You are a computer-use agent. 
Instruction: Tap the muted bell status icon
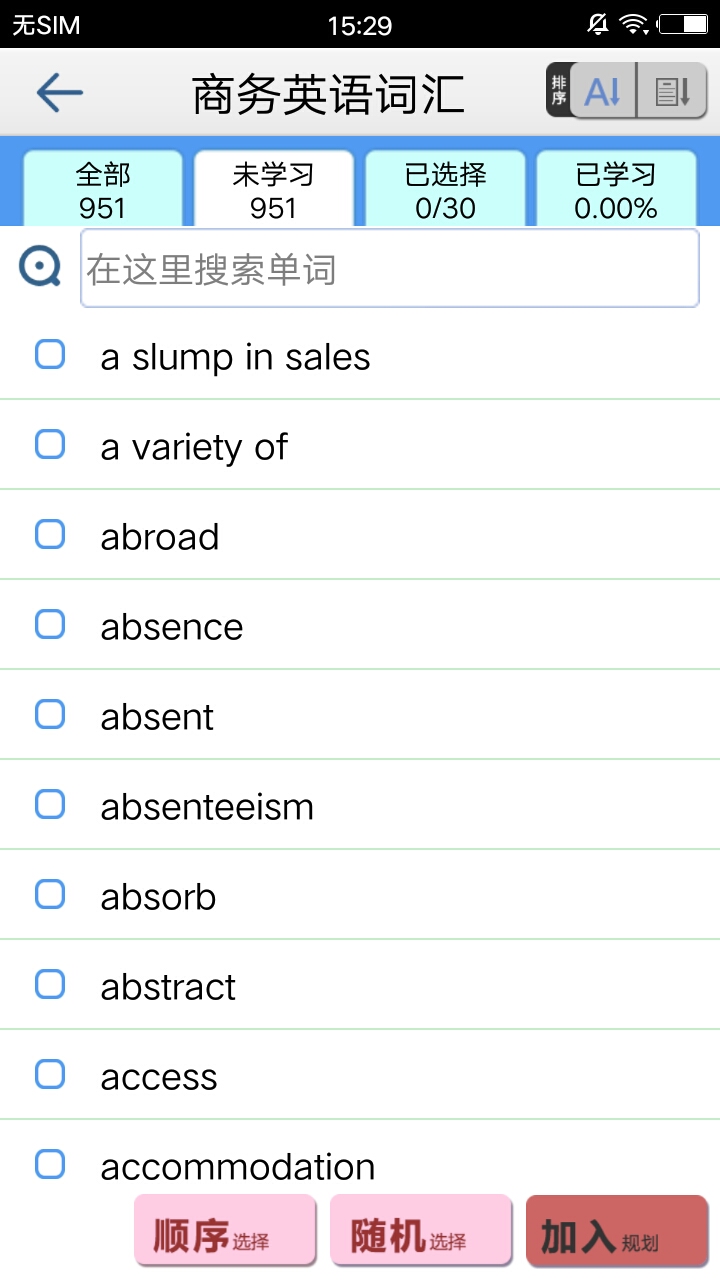point(598,24)
